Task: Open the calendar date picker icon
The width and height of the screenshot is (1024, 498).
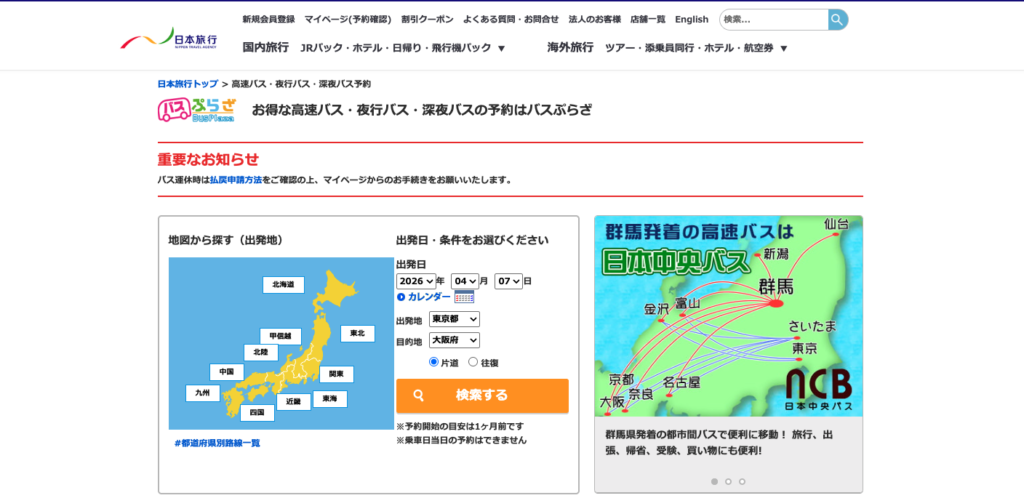Action: click(x=464, y=297)
